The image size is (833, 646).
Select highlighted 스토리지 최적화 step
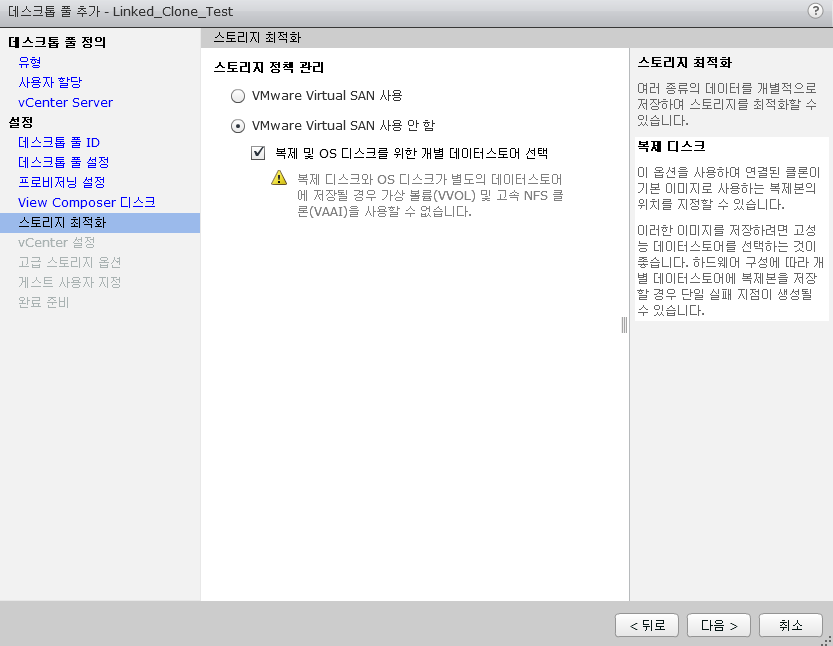(100, 223)
